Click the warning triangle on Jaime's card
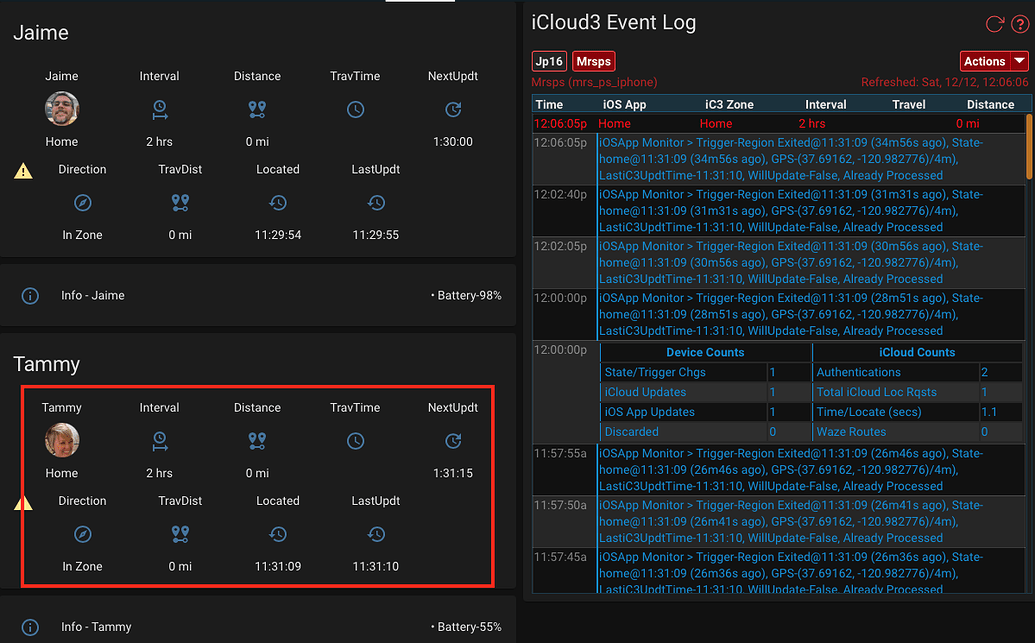This screenshot has height=643, width=1035. [23, 170]
